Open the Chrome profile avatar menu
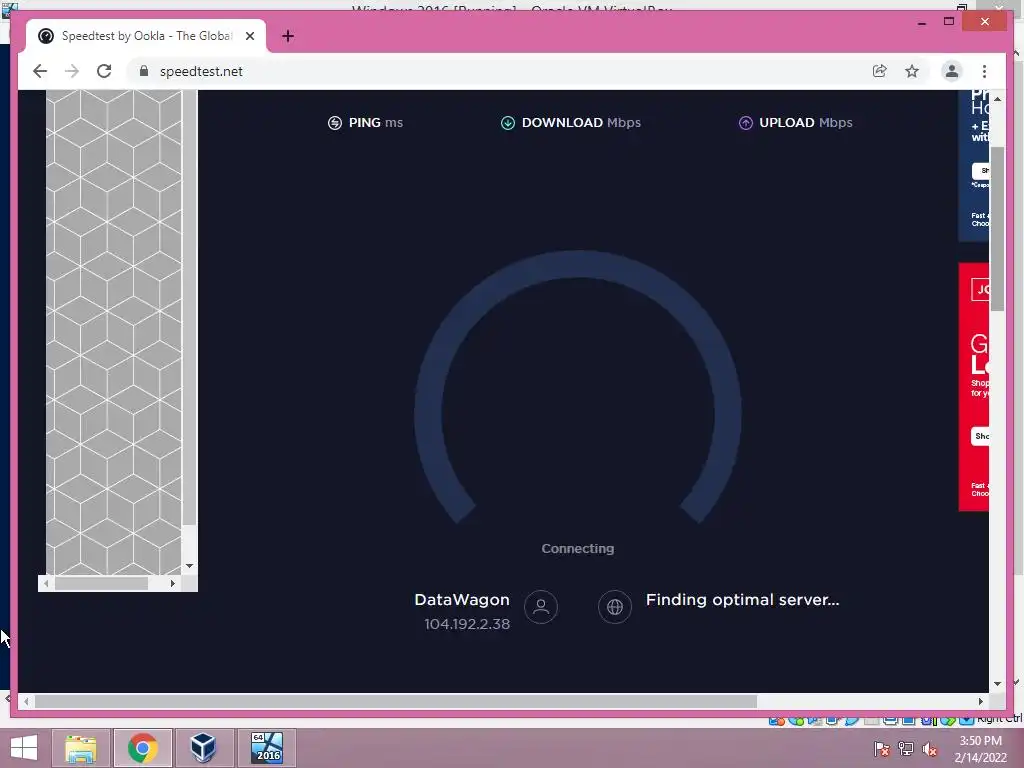This screenshot has height=768, width=1024. pos(952,71)
